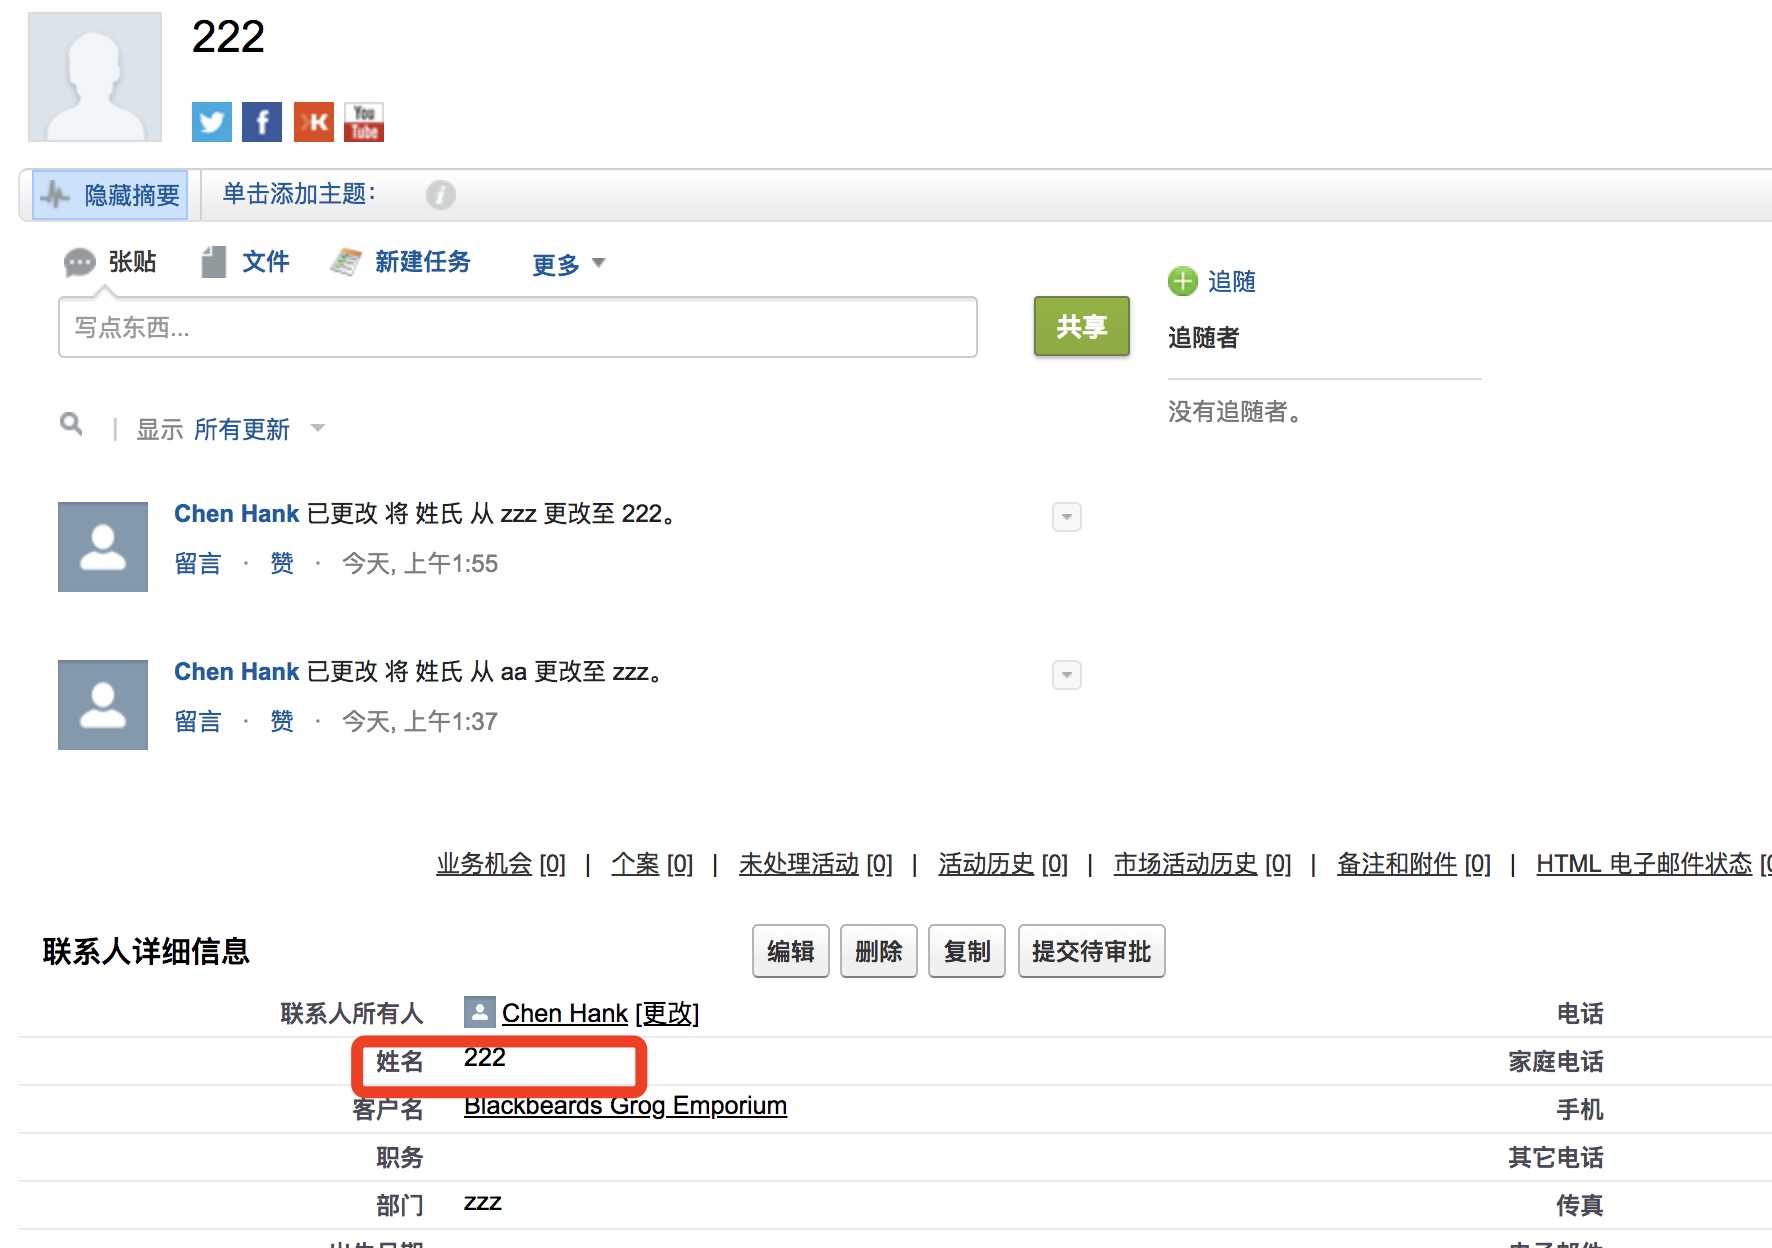The image size is (1772, 1248).
Task: Click the 没有追随者 text
Action: (x=1235, y=412)
